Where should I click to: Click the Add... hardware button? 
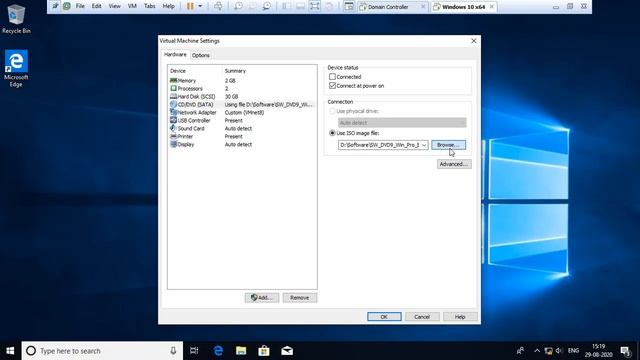pyautogui.click(x=262, y=298)
